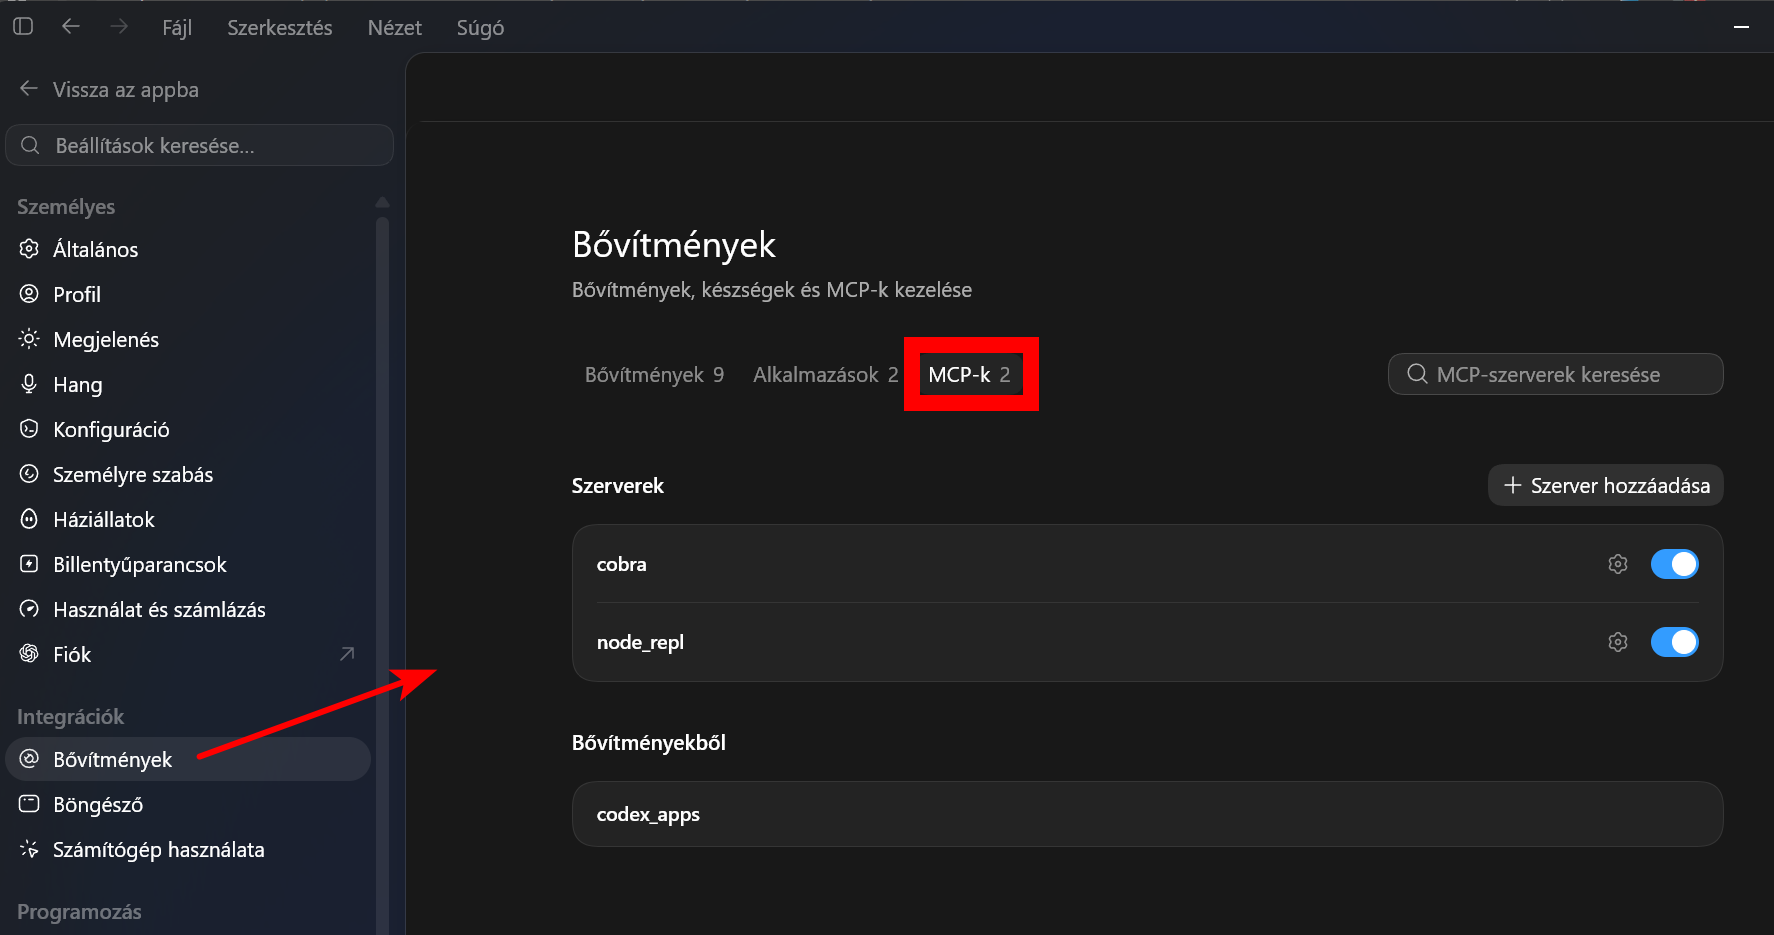Click the Háziállatok icon
This screenshot has height=935, width=1774.
tap(29, 519)
